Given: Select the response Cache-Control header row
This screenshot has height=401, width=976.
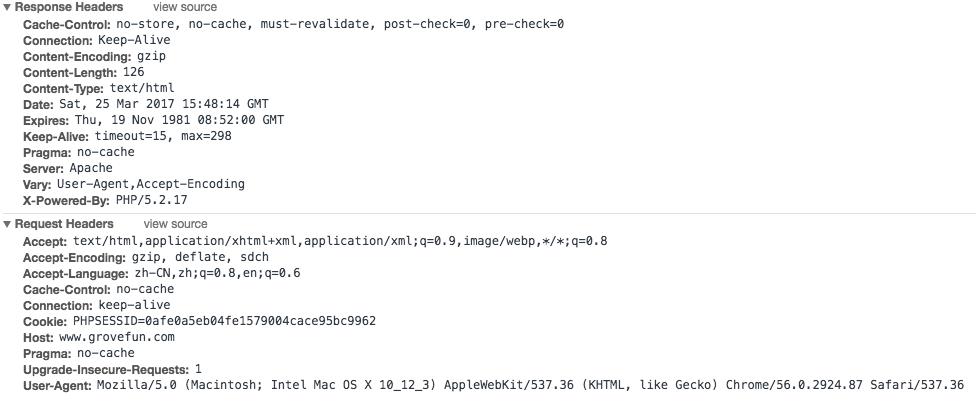Looking at the screenshot, I should point(293,24).
